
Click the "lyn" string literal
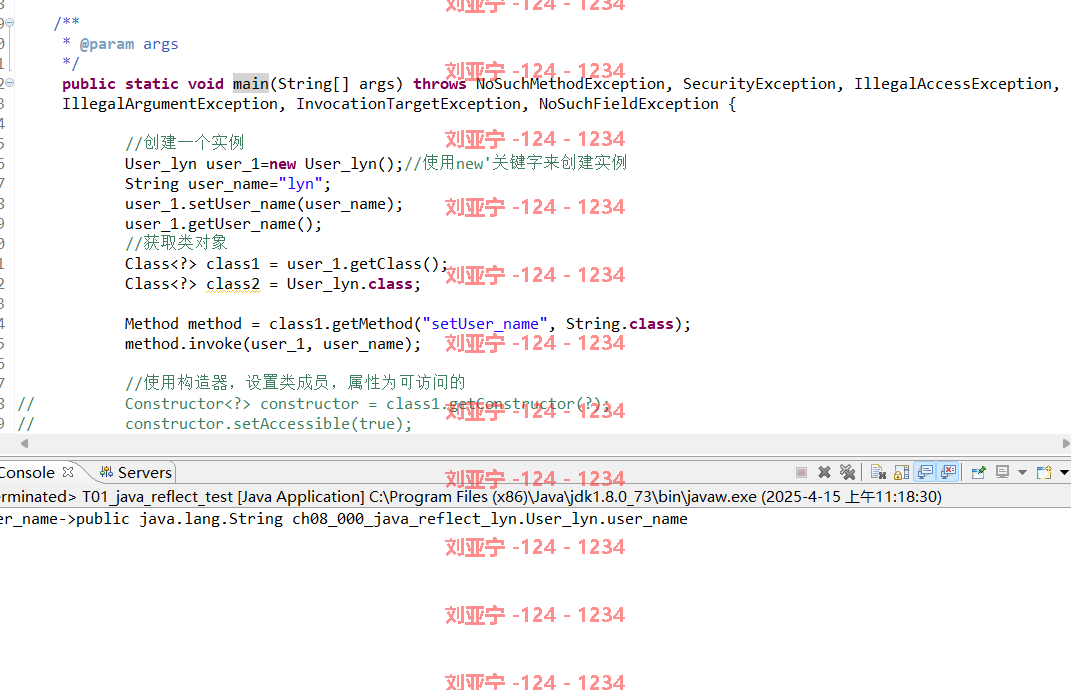[x=301, y=184]
